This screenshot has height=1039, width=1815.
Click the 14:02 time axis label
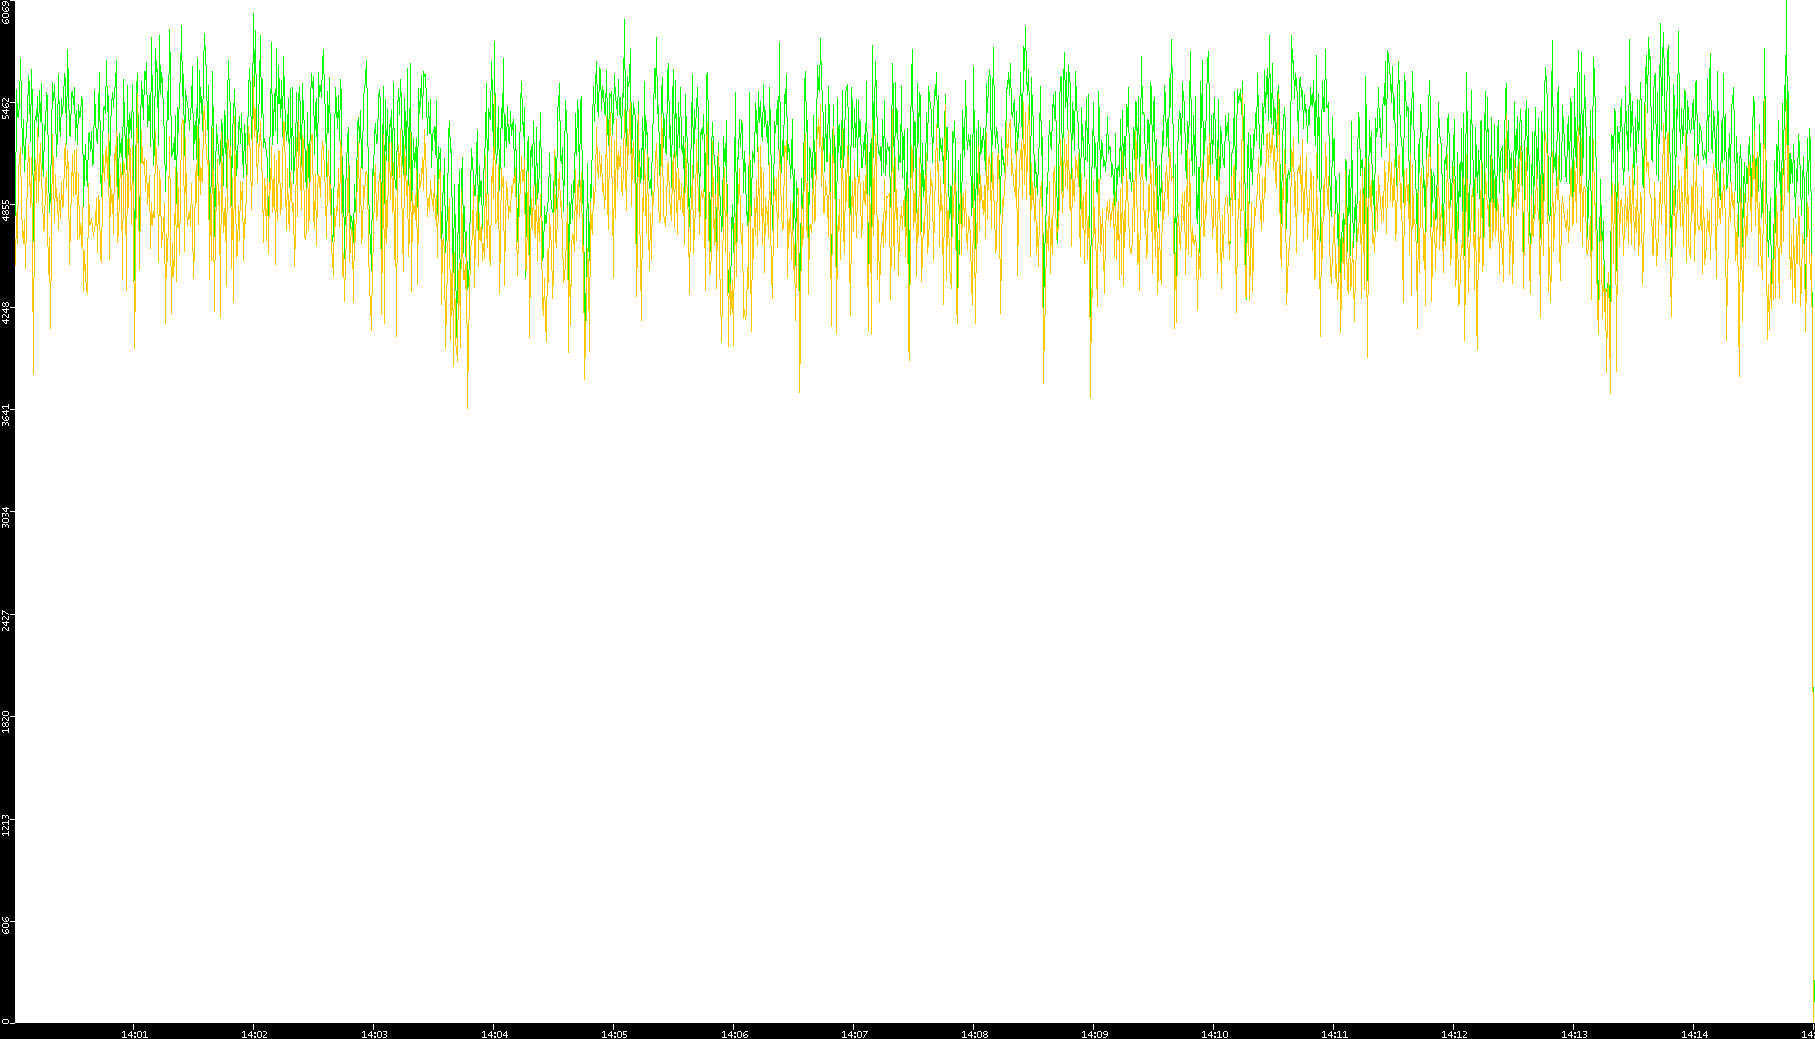pyautogui.click(x=254, y=1033)
